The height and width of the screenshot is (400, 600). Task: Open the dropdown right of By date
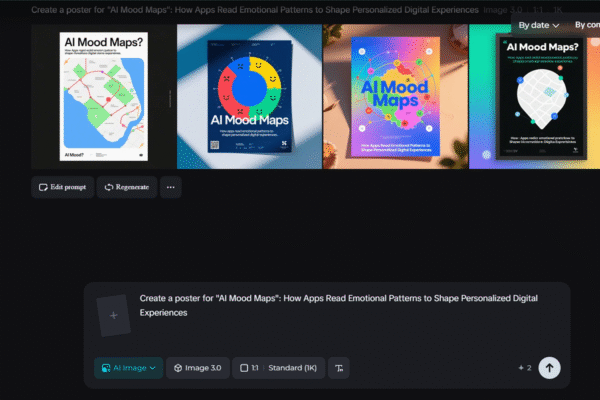585,26
